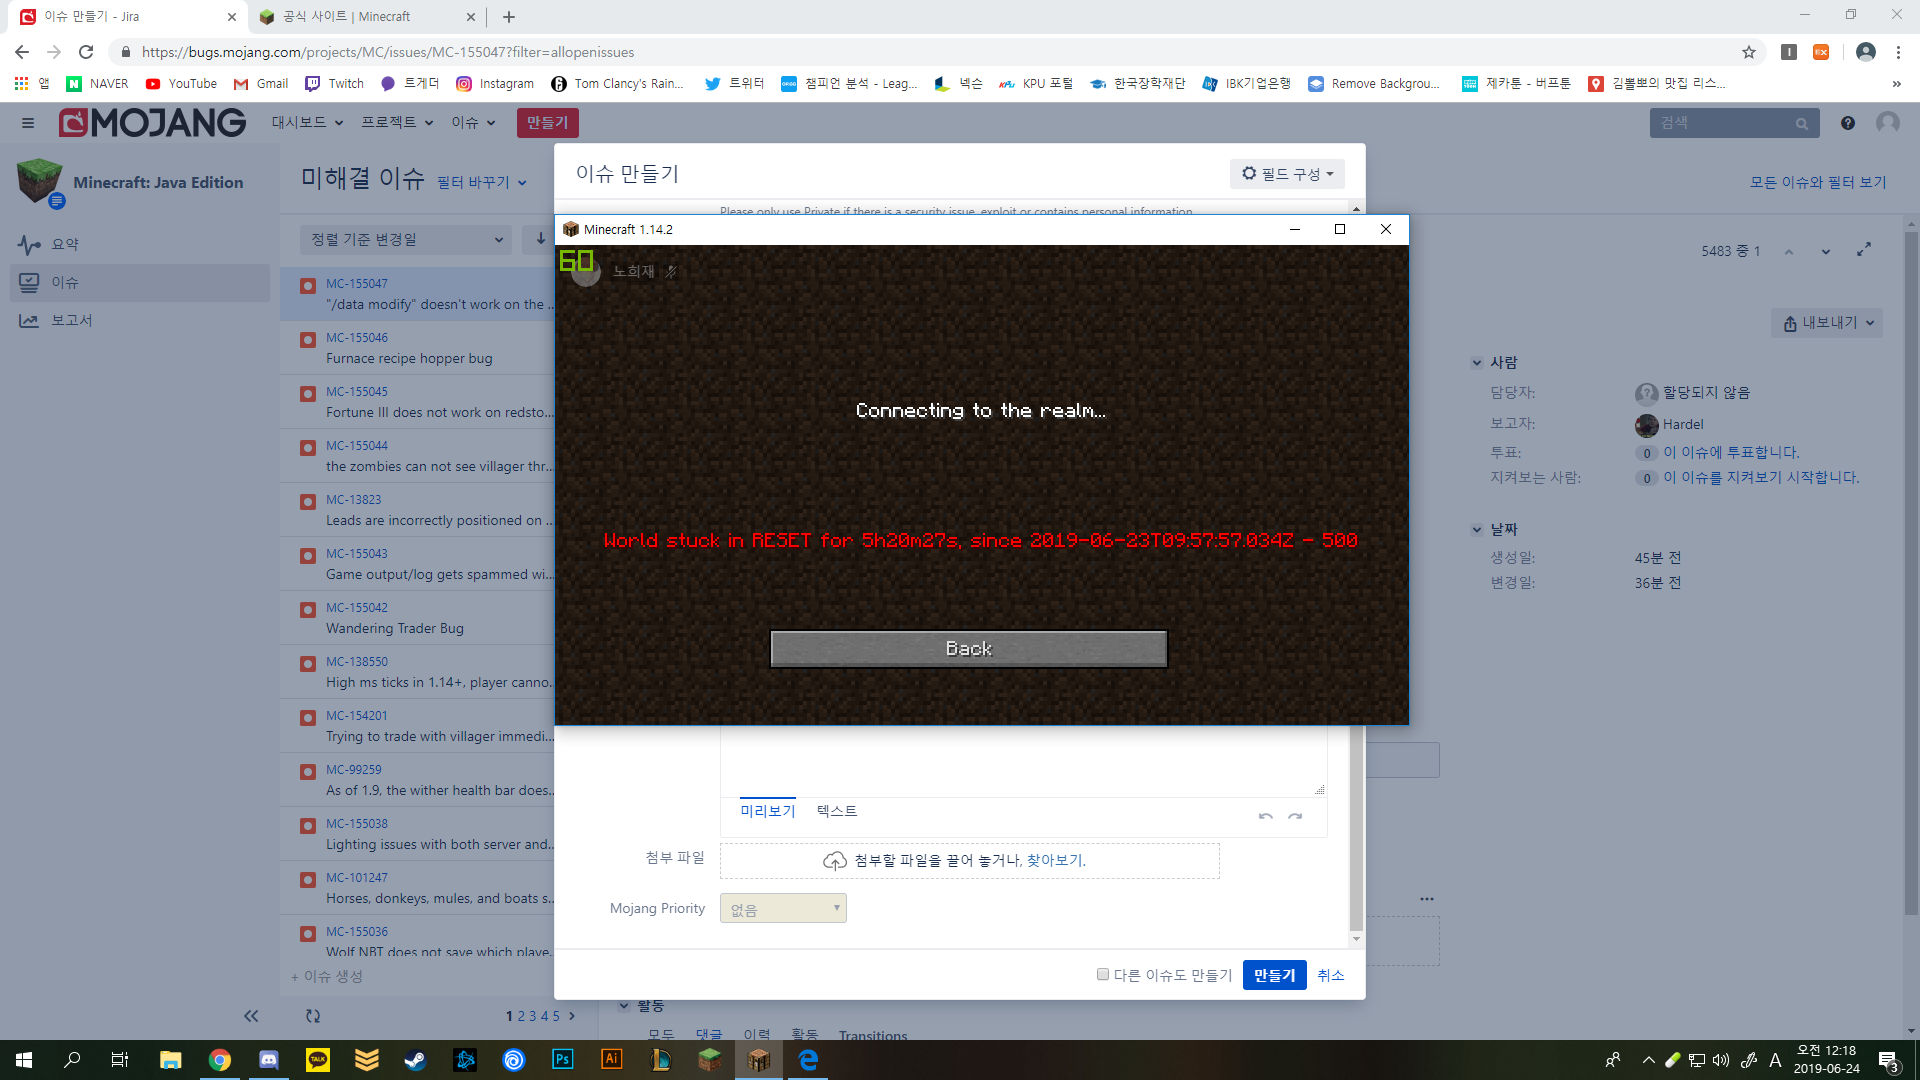
Task: Open the 프로젝트 menu
Action: coord(397,122)
